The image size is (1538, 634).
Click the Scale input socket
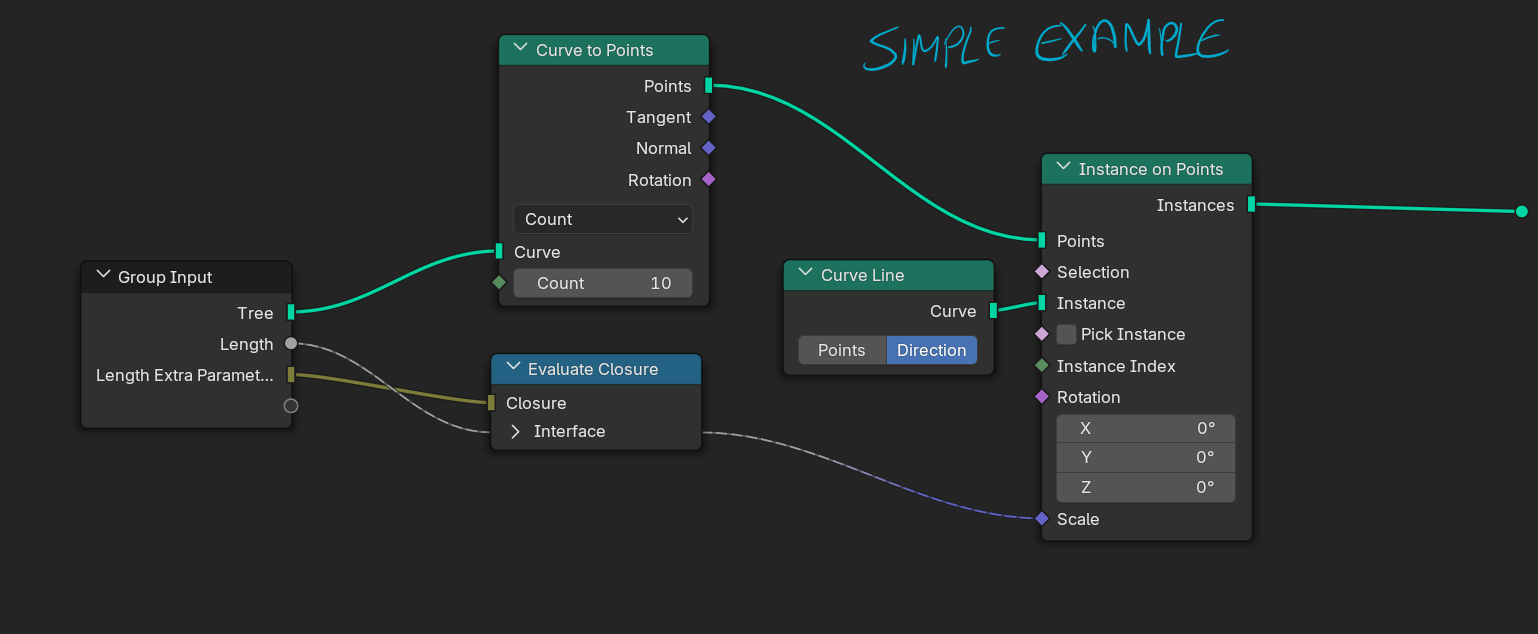pos(1042,519)
